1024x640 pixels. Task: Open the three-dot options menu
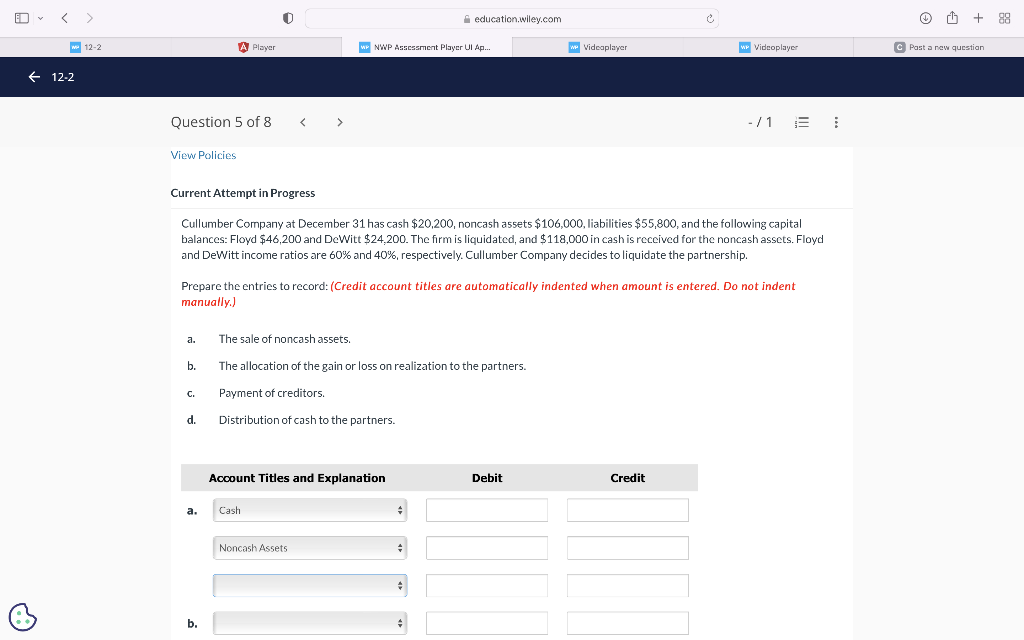[836, 121]
